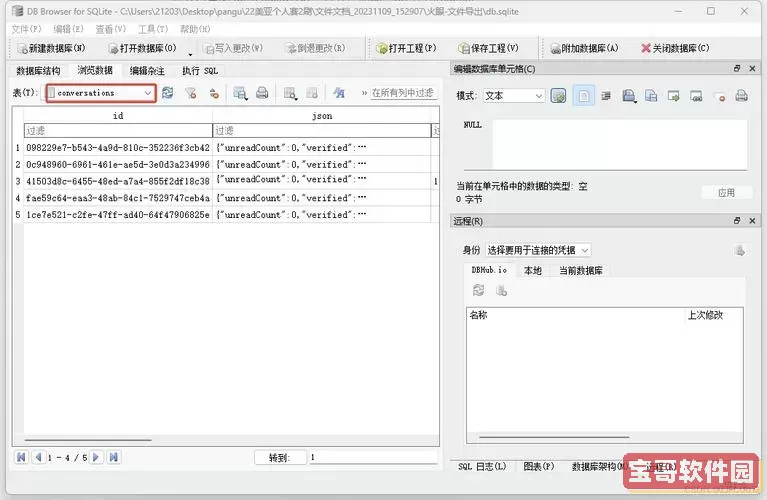Click 附加数据库(A) button
Screen dimensions: 767x500
pyautogui.click(x=585, y=48)
